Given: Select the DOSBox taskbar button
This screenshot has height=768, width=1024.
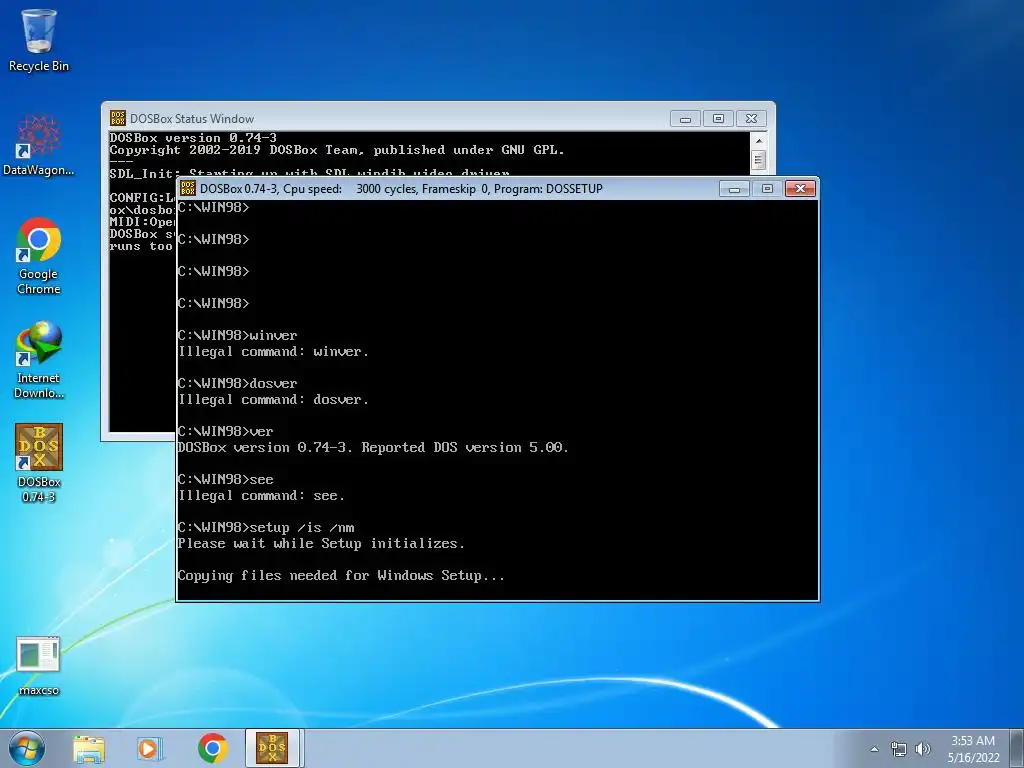Looking at the screenshot, I should pos(272,748).
